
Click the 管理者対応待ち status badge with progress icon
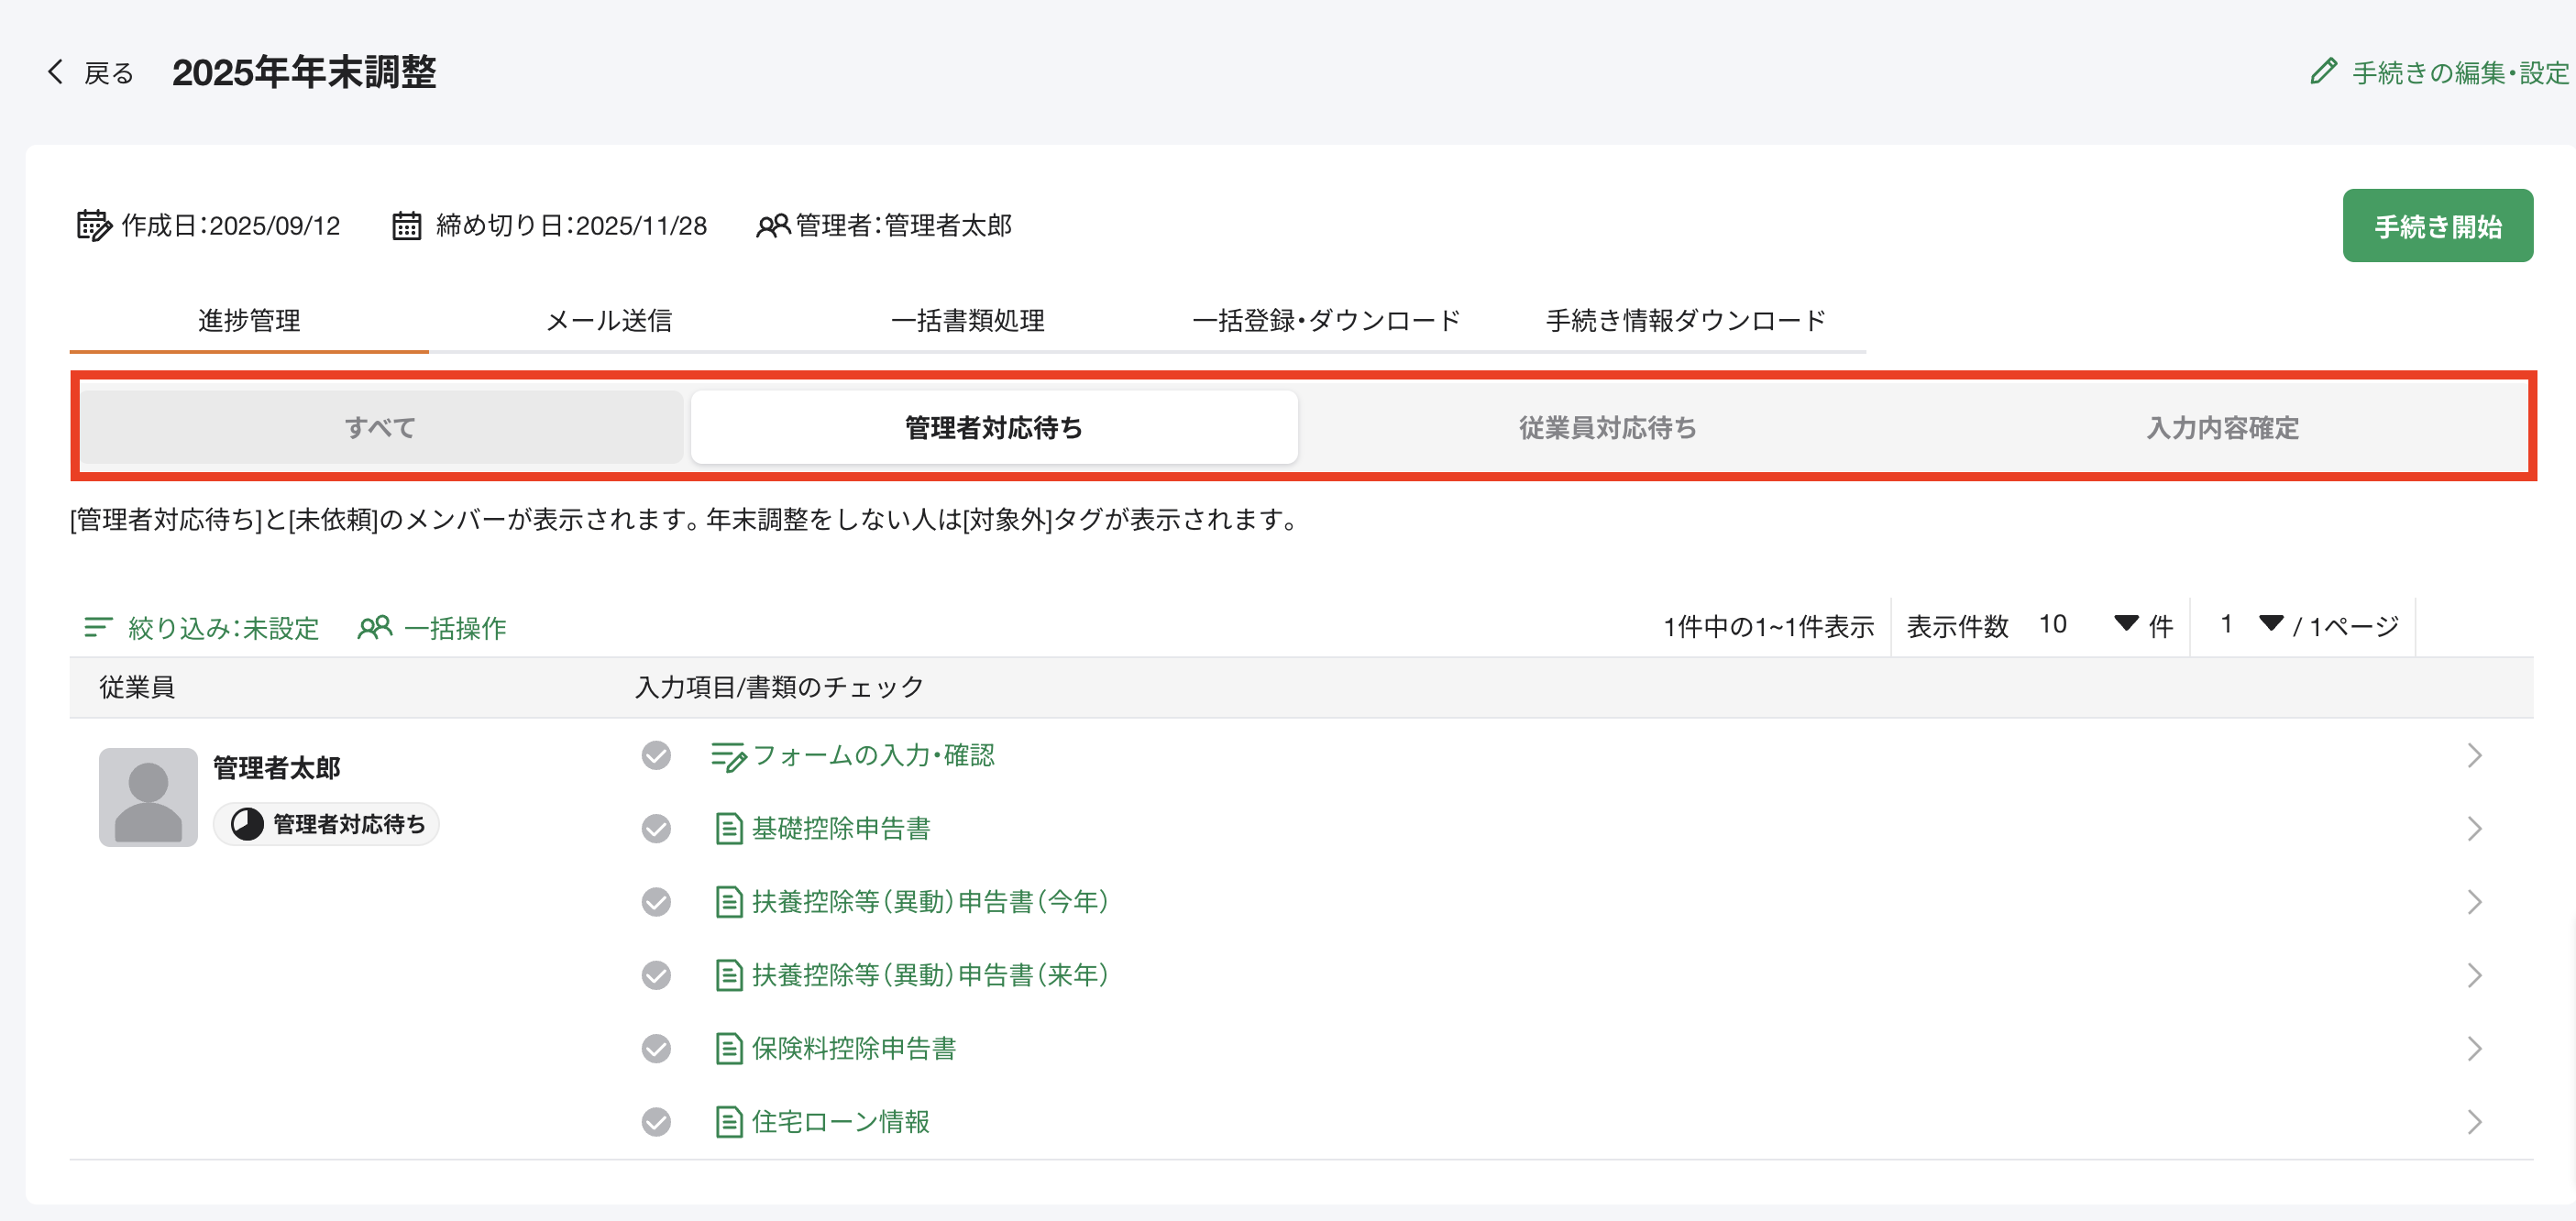(x=327, y=824)
